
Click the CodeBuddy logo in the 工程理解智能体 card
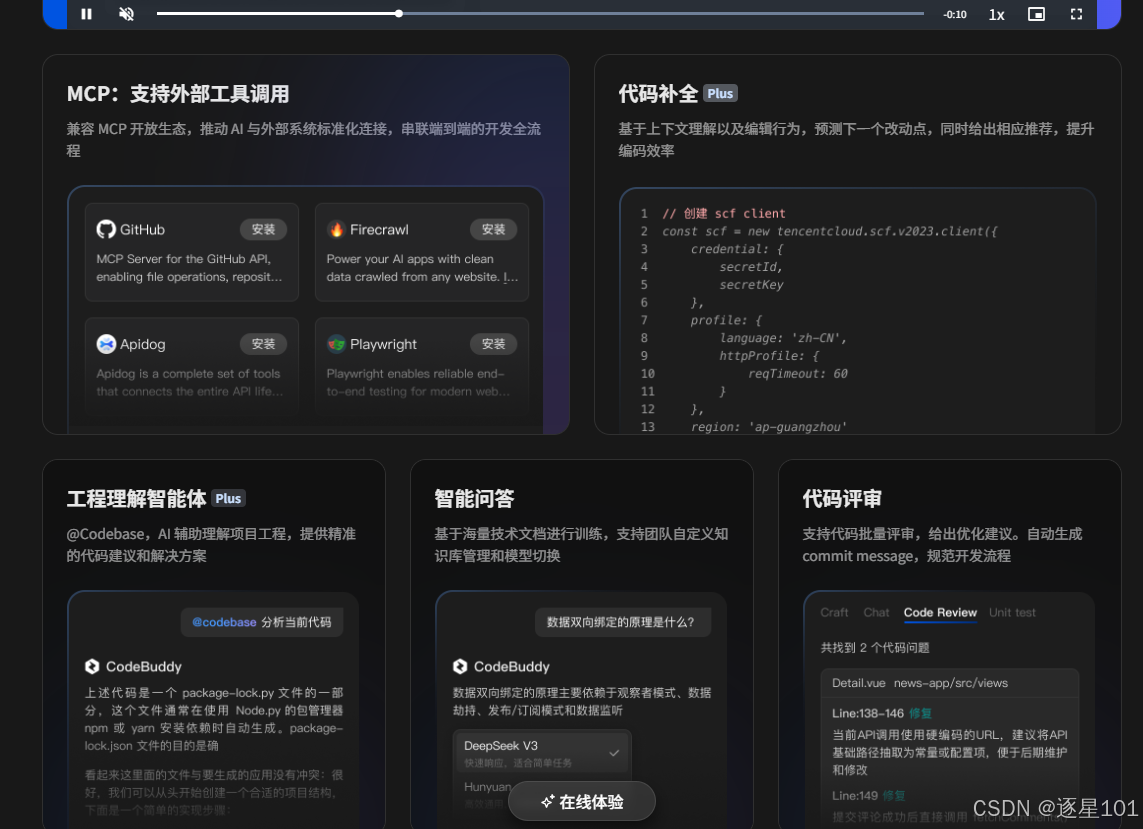(x=91, y=665)
